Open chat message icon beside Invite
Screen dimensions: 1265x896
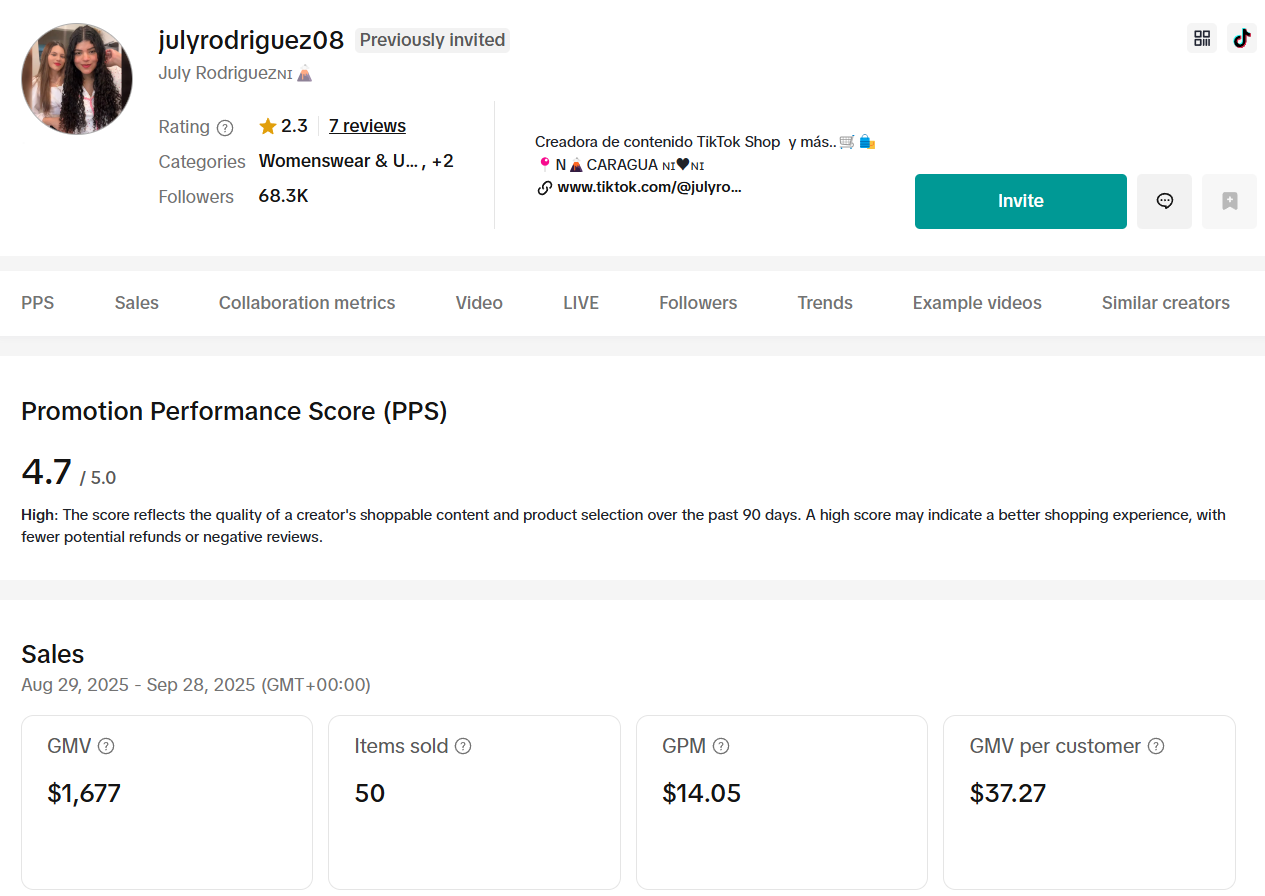click(x=1164, y=201)
